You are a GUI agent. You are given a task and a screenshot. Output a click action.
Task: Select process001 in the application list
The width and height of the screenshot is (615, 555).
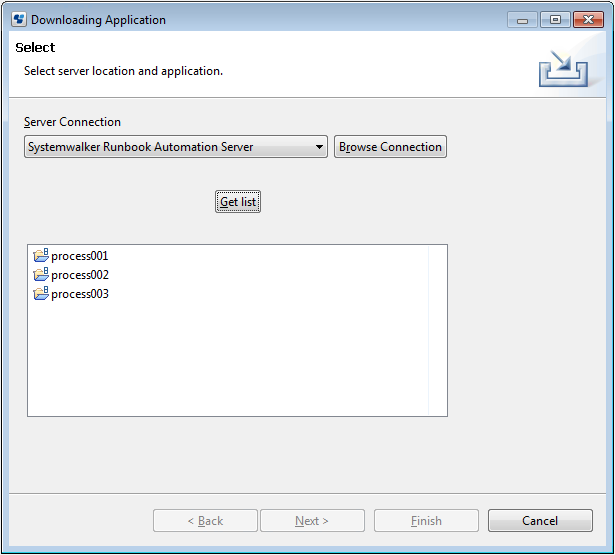click(x=80, y=256)
